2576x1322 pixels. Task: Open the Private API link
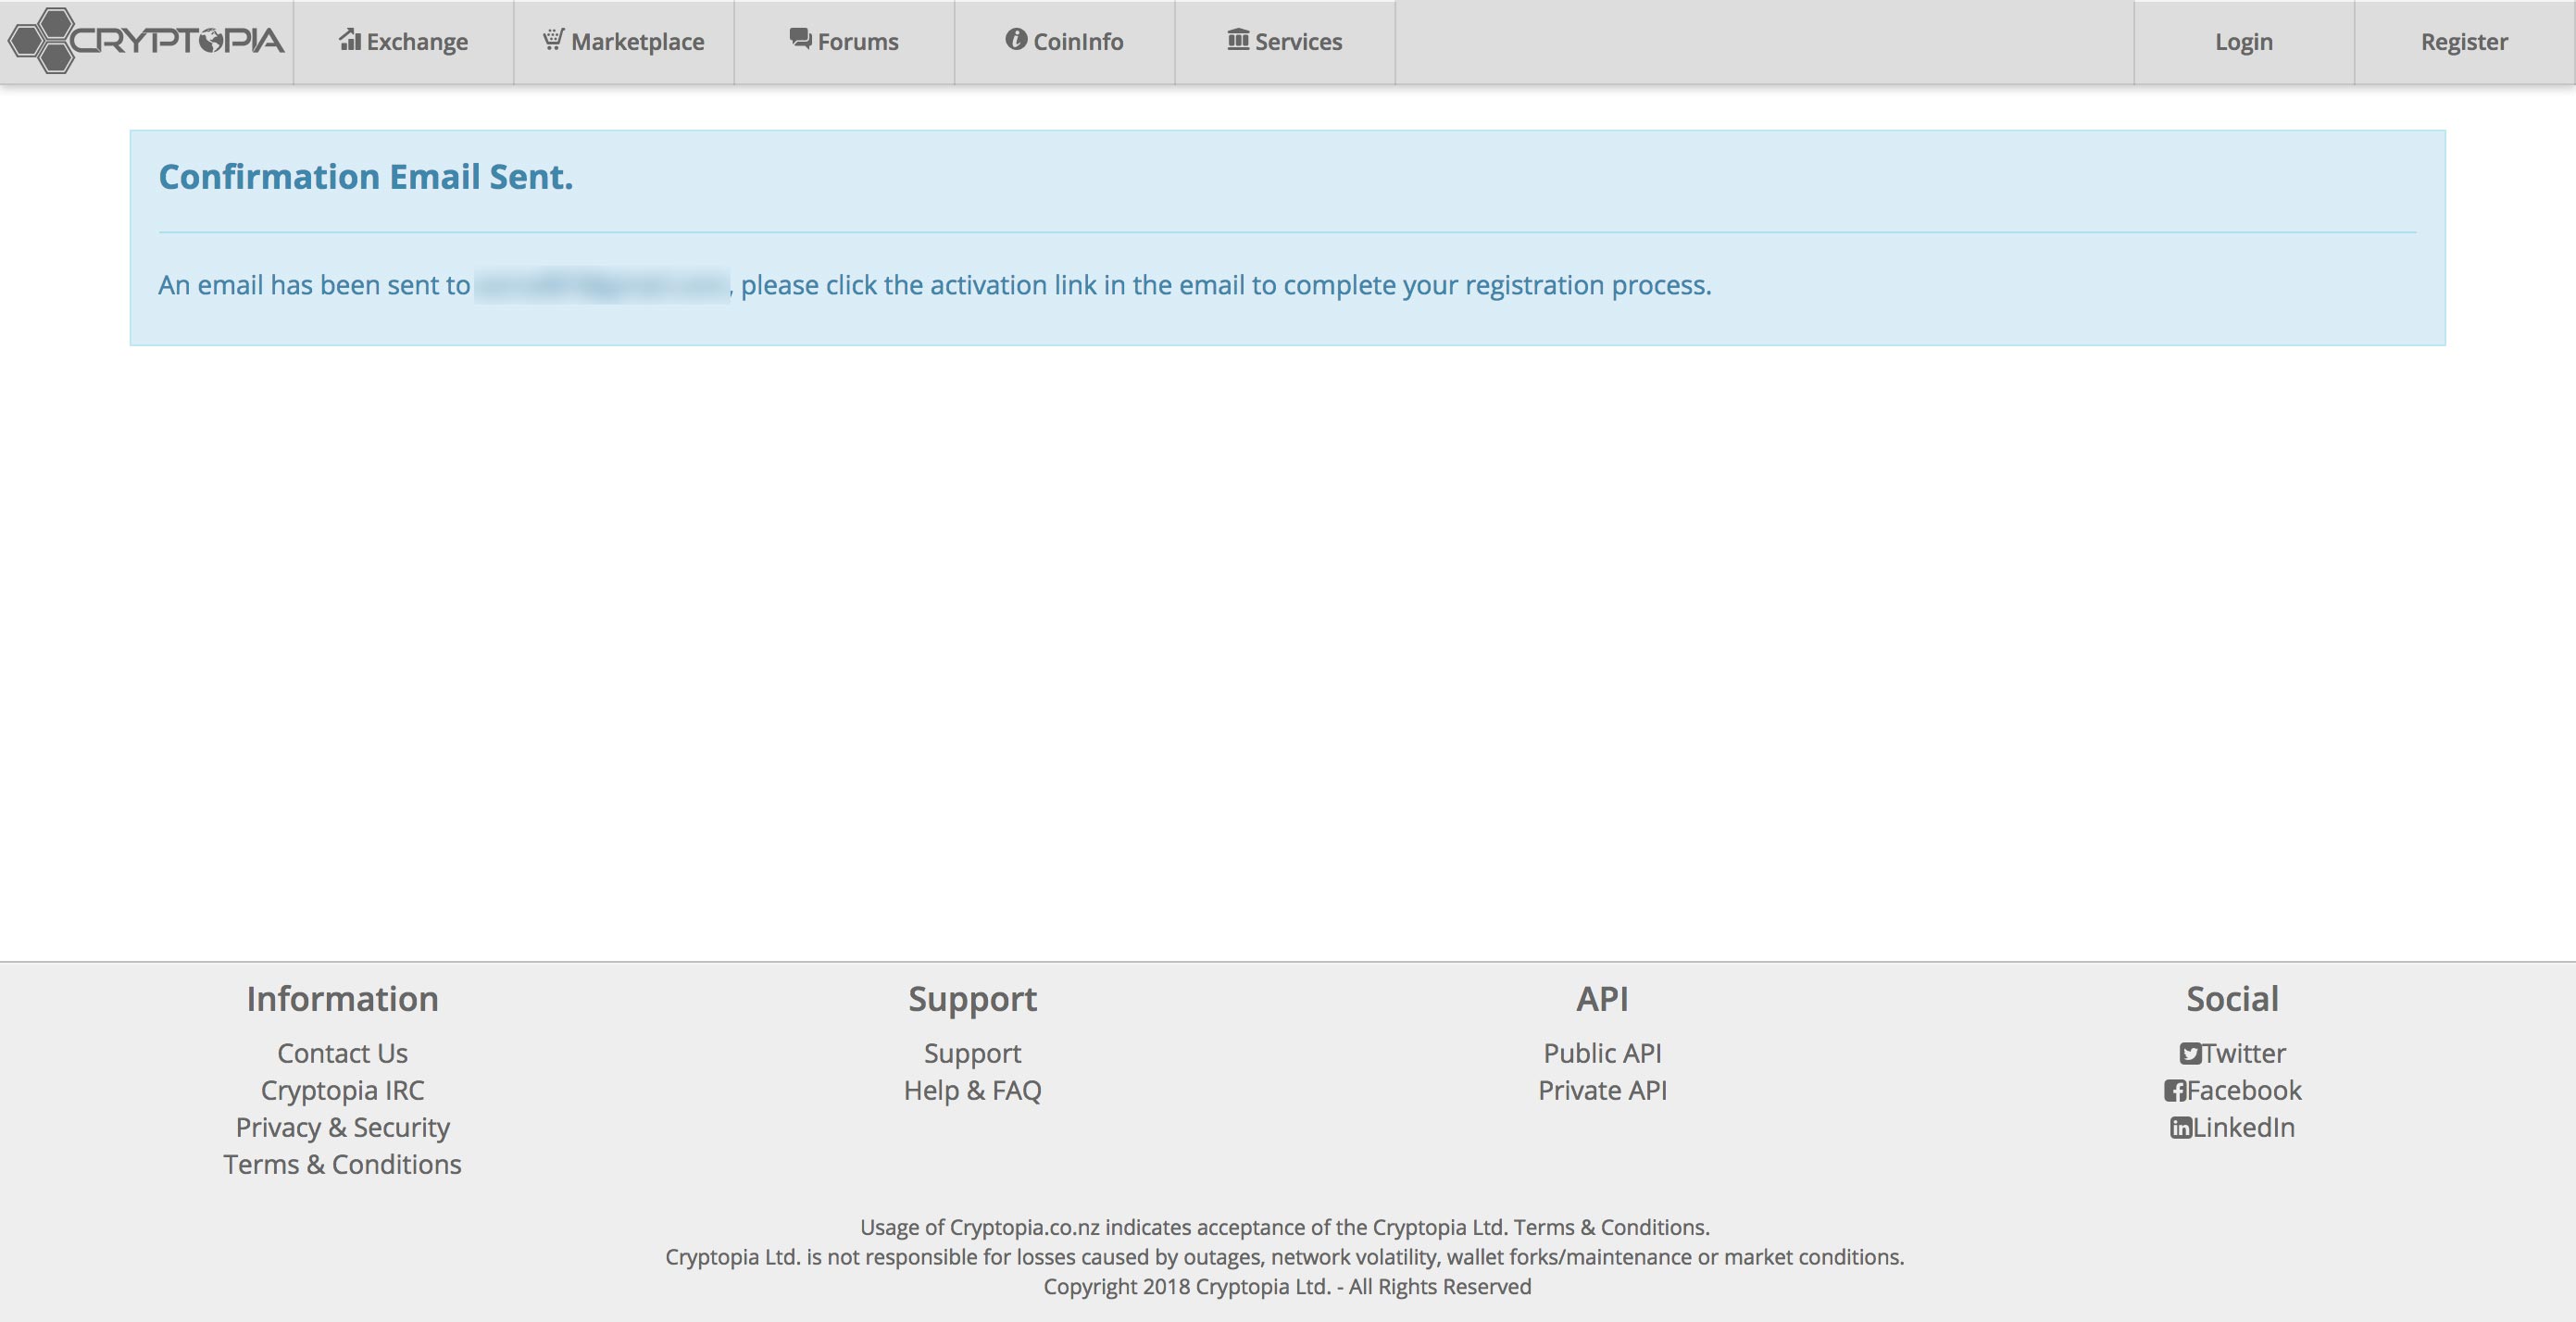coord(1602,1090)
